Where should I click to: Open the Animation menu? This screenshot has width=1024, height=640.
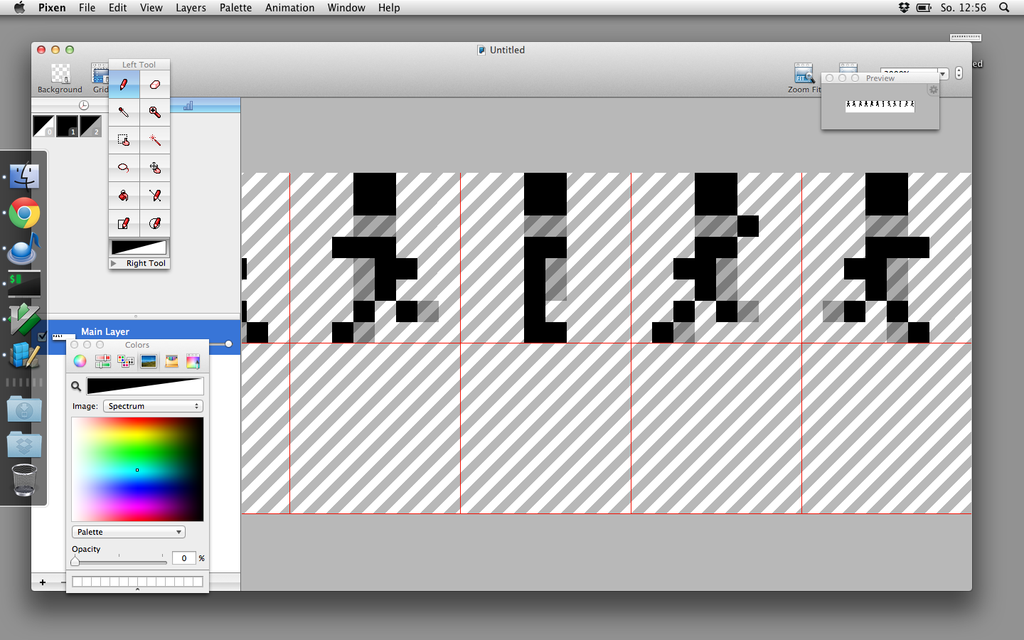[290, 8]
